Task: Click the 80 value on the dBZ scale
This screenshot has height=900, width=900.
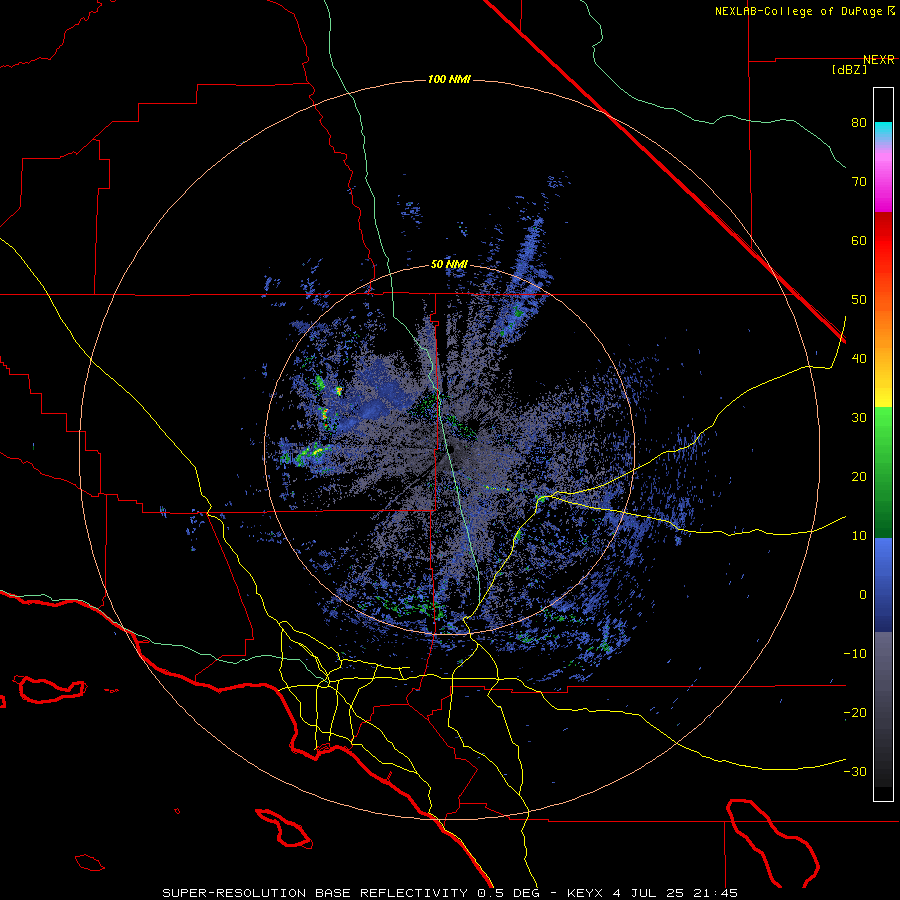Action: click(x=859, y=122)
